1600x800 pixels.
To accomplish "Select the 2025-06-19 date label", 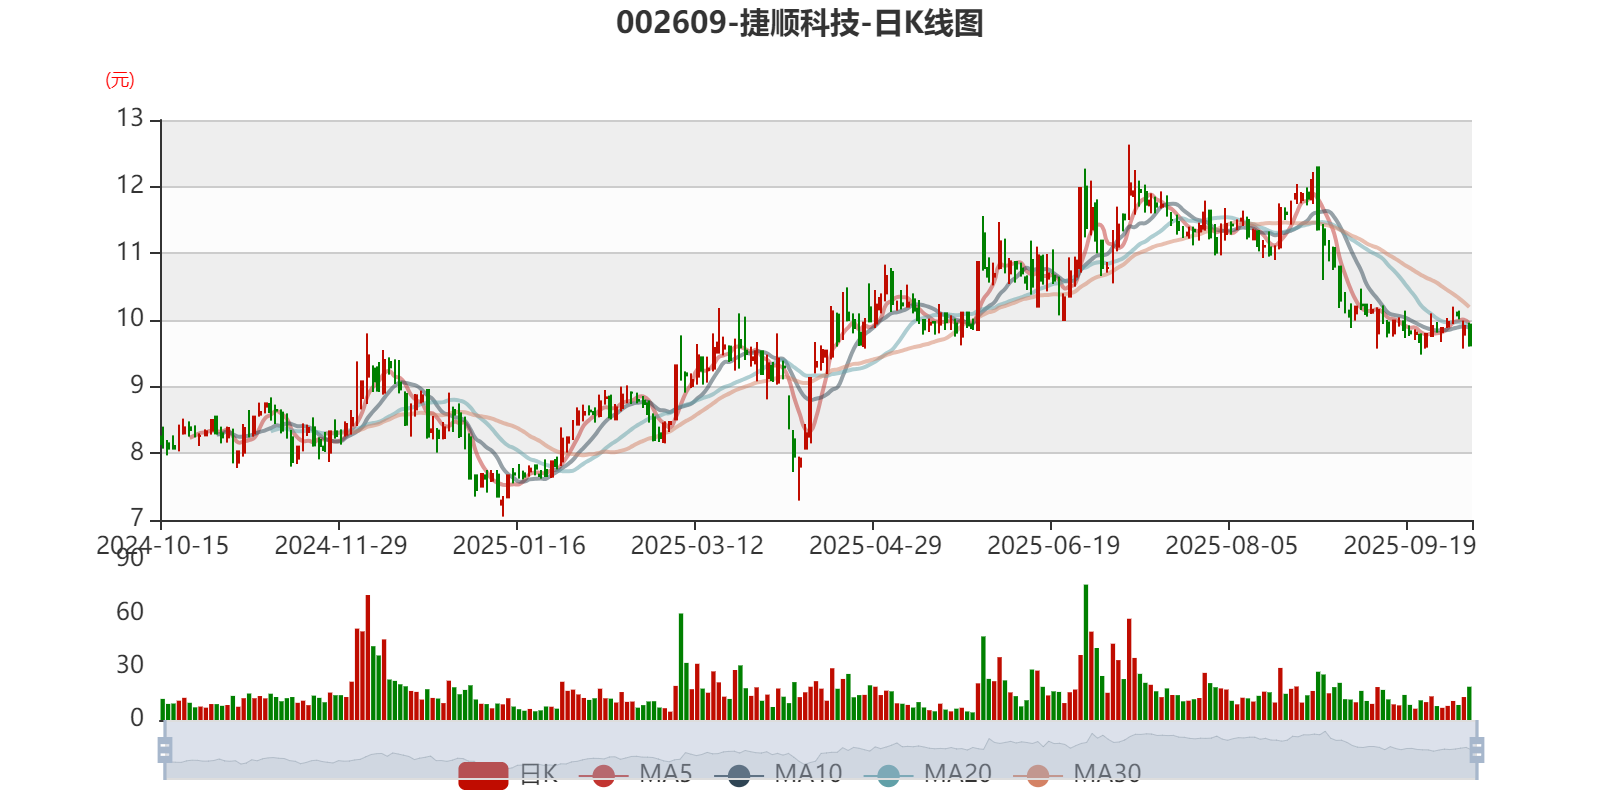I will point(1053,546).
